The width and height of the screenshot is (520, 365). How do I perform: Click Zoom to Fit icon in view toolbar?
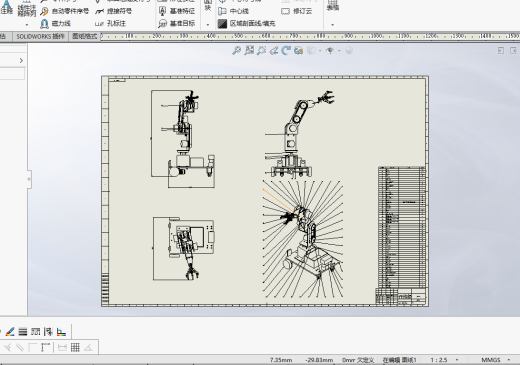(x=237, y=51)
